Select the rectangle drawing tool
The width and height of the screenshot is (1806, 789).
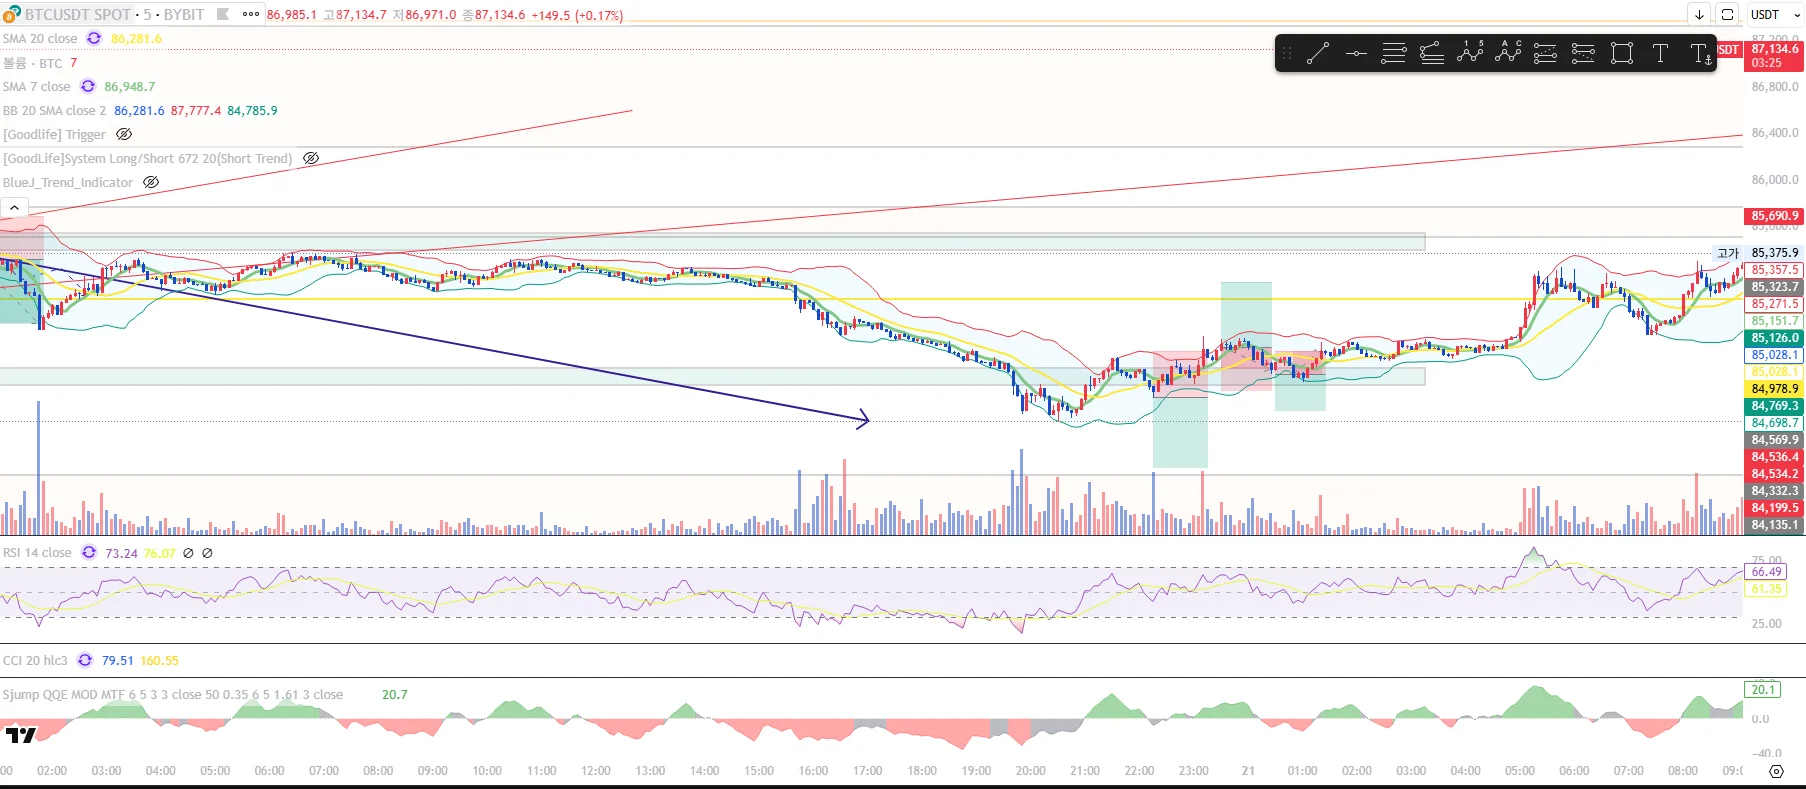click(x=1622, y=53)
